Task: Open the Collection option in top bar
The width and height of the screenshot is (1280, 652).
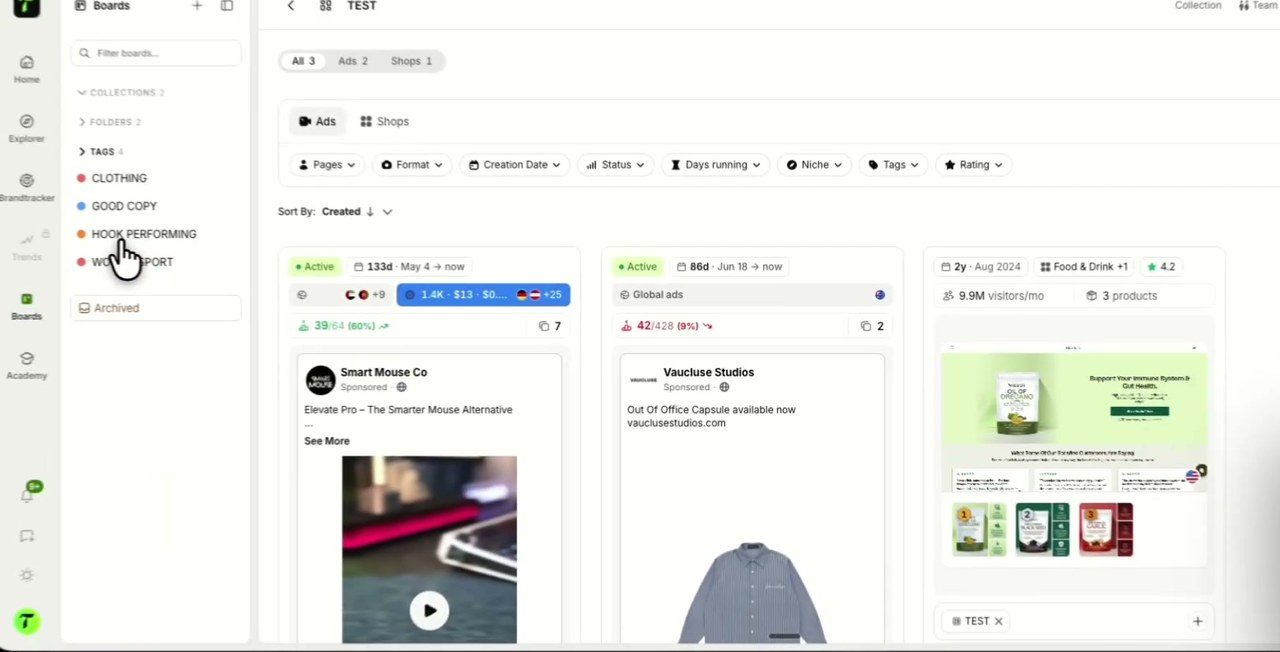Action: click(1198, 6)
